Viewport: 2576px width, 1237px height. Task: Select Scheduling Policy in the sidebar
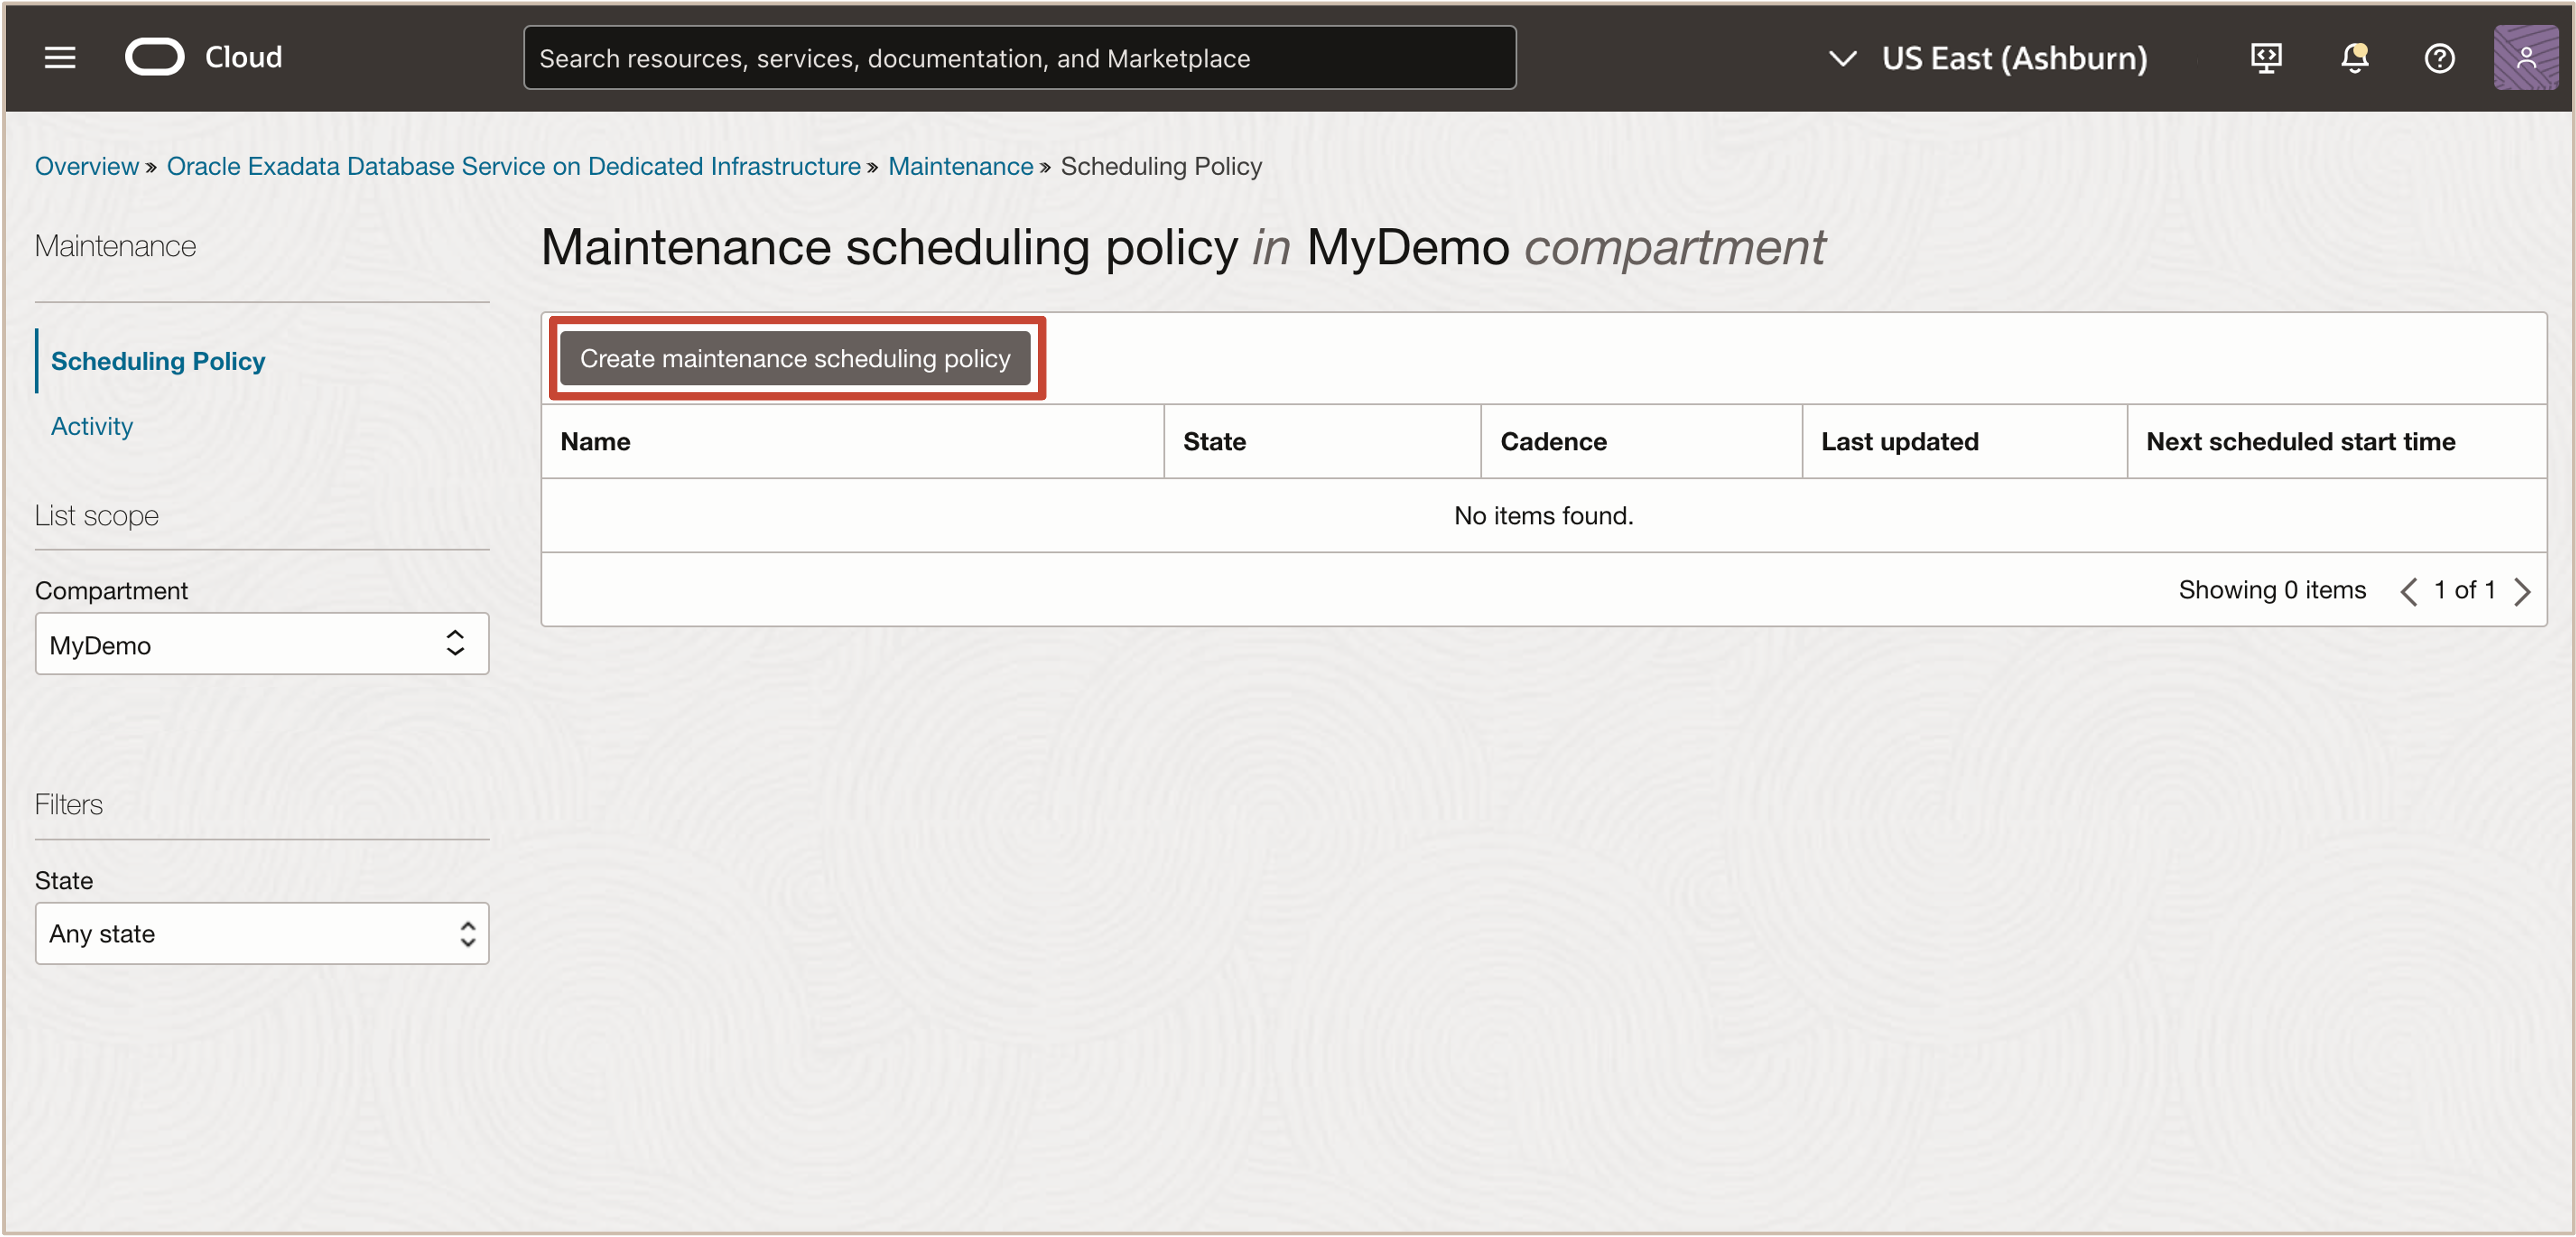[158, 361]
